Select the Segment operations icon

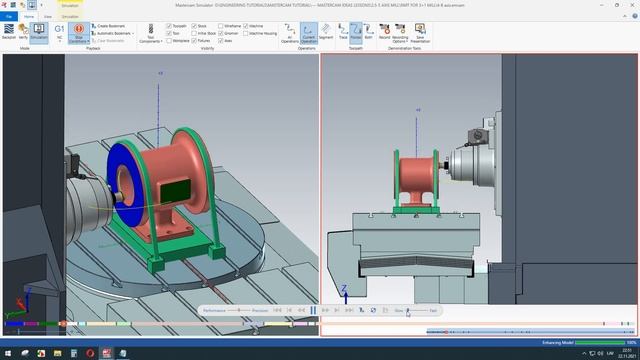326,32
